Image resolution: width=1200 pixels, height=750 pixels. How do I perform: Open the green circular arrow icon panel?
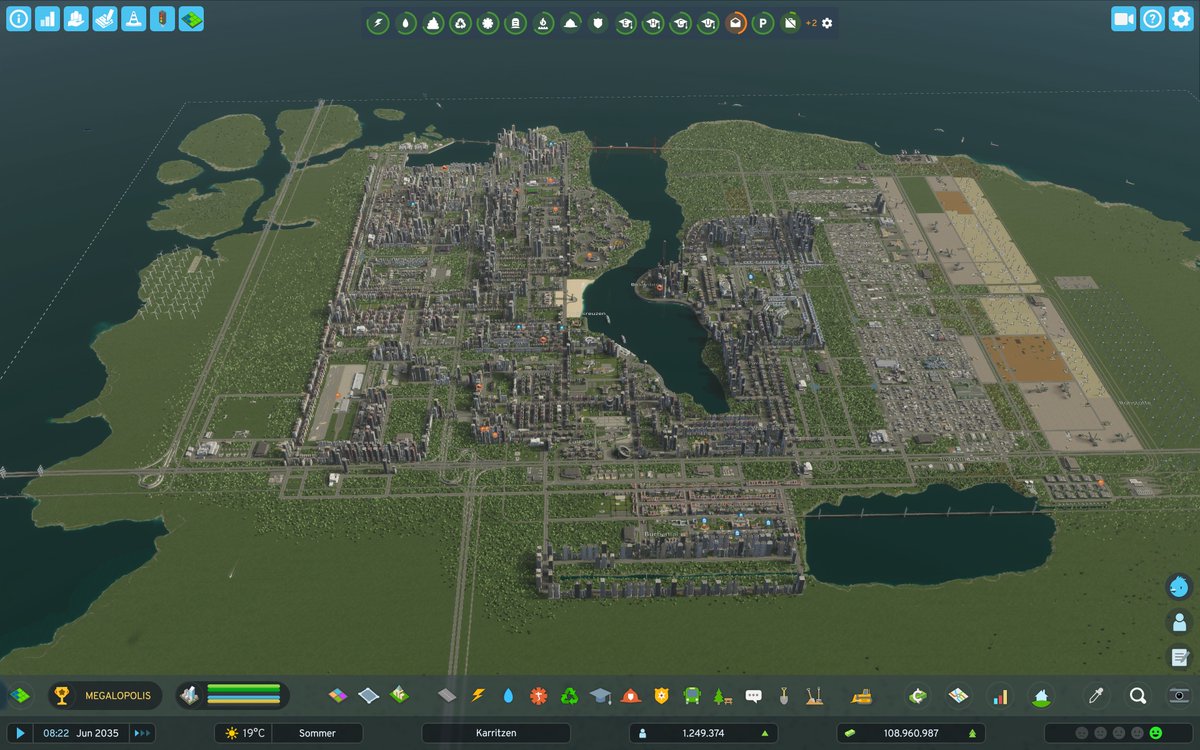[x=919, y=696]
